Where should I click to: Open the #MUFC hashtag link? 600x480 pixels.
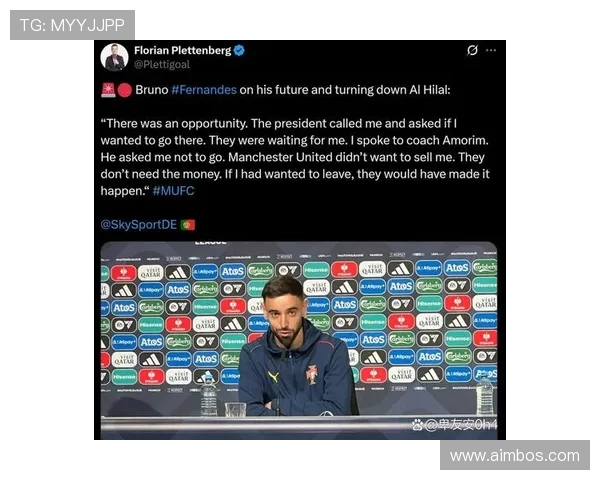[173, 191]
